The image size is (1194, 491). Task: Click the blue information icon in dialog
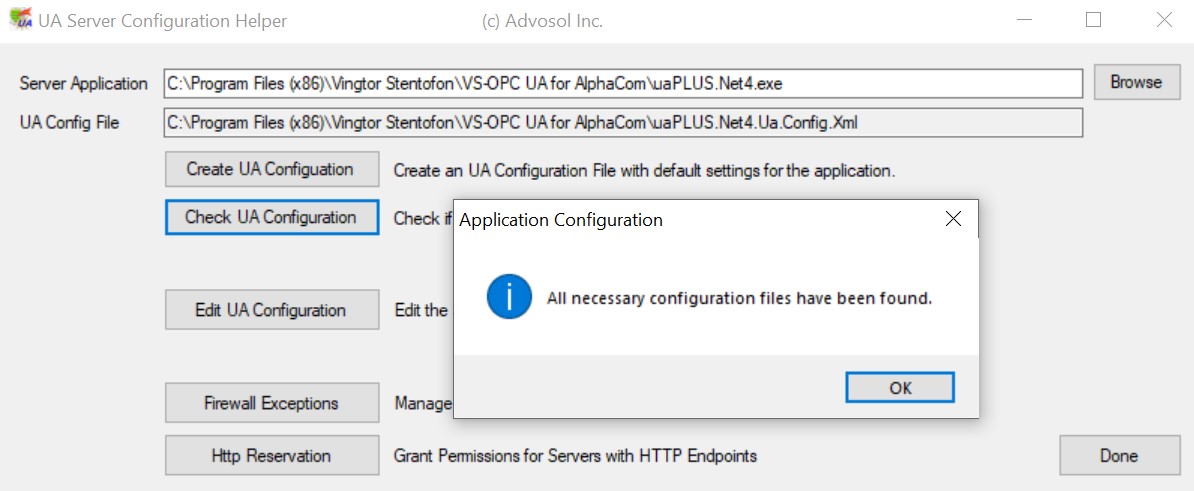tap(508, 298)
